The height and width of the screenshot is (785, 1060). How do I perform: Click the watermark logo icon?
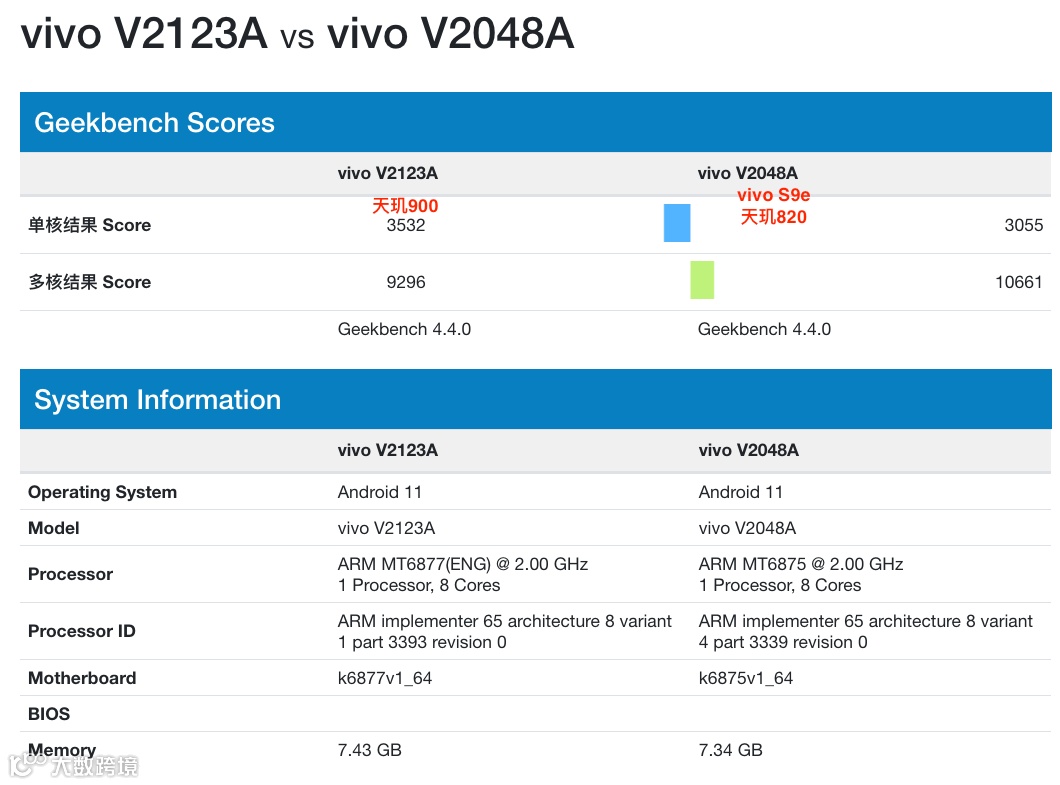pyautogui.click(x=27, y=765)
